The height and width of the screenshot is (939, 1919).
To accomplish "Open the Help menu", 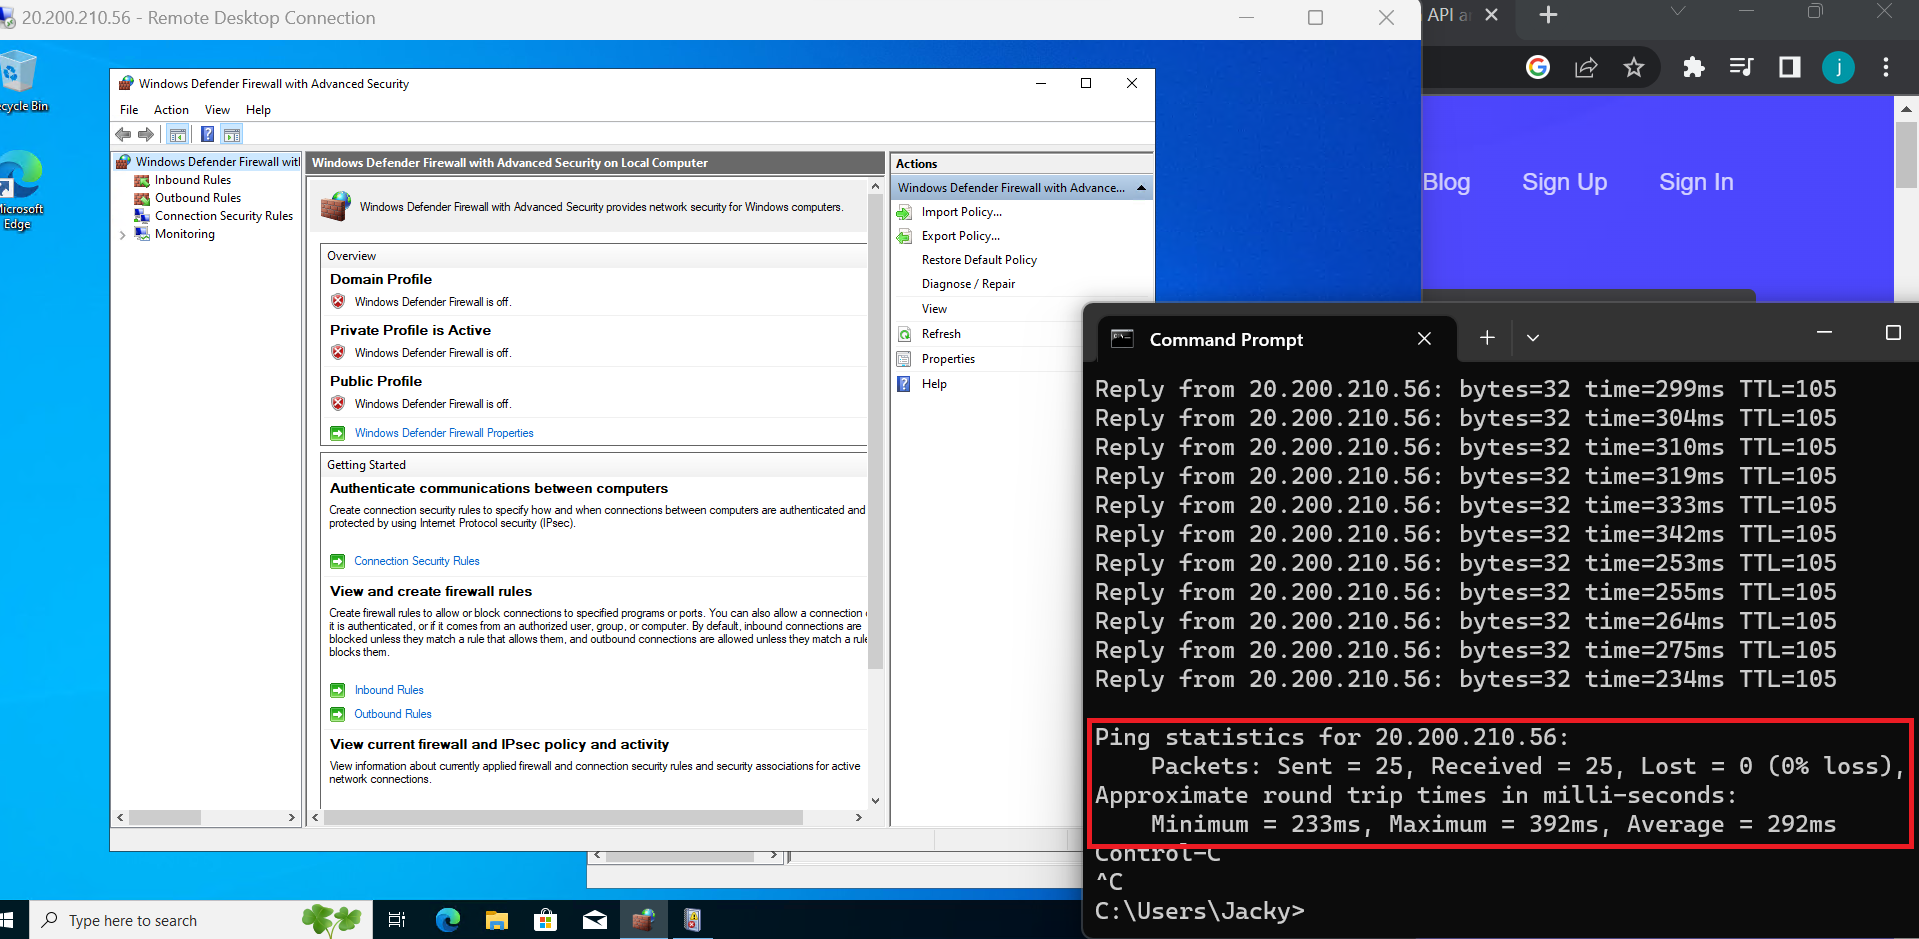I will [x=258, y=110].
